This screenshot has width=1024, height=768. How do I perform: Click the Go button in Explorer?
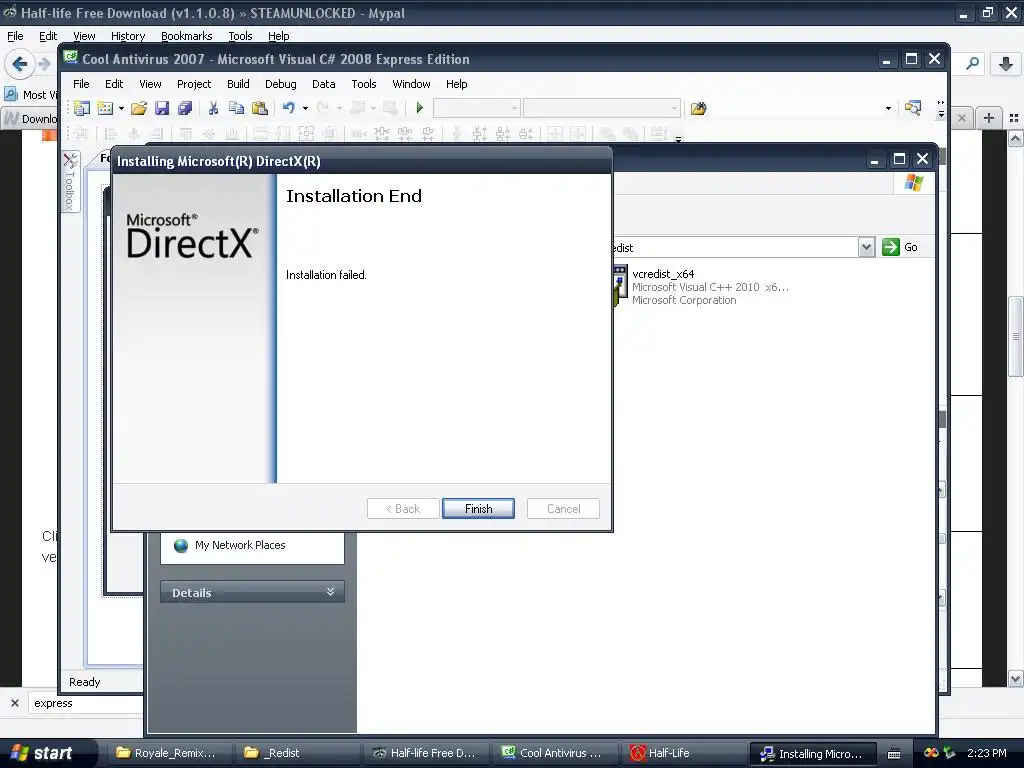(x=901, y=248)
